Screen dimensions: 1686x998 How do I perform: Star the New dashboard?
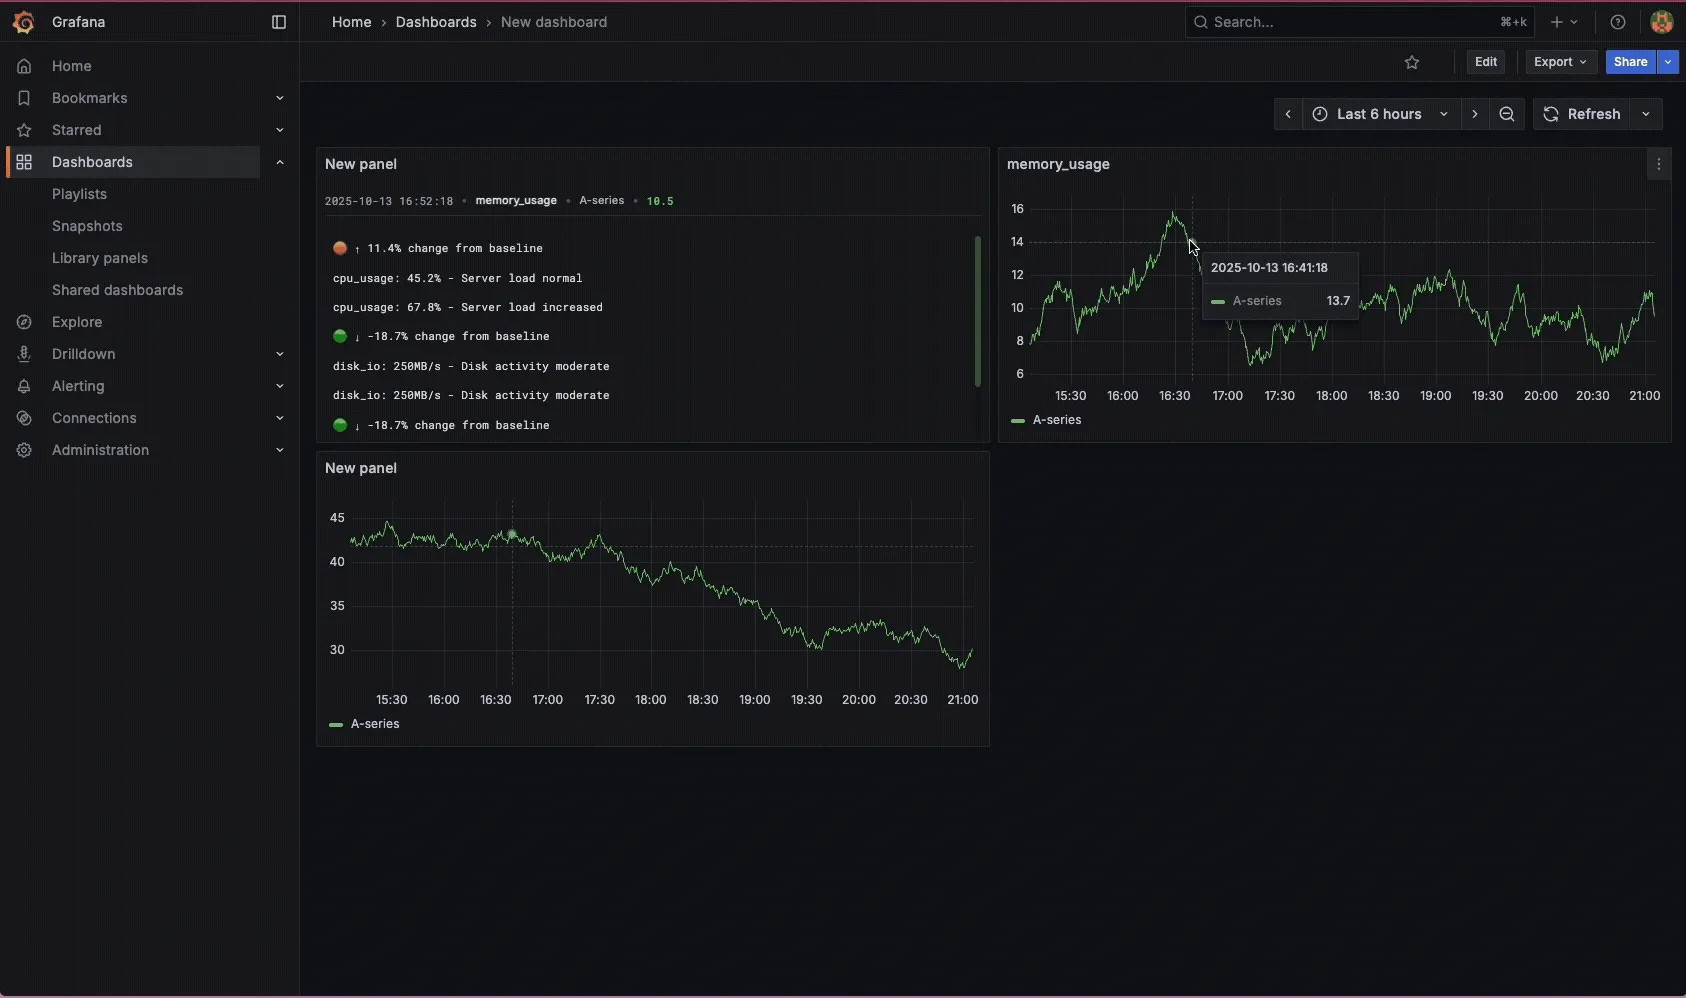click(x=1413, y=62)
